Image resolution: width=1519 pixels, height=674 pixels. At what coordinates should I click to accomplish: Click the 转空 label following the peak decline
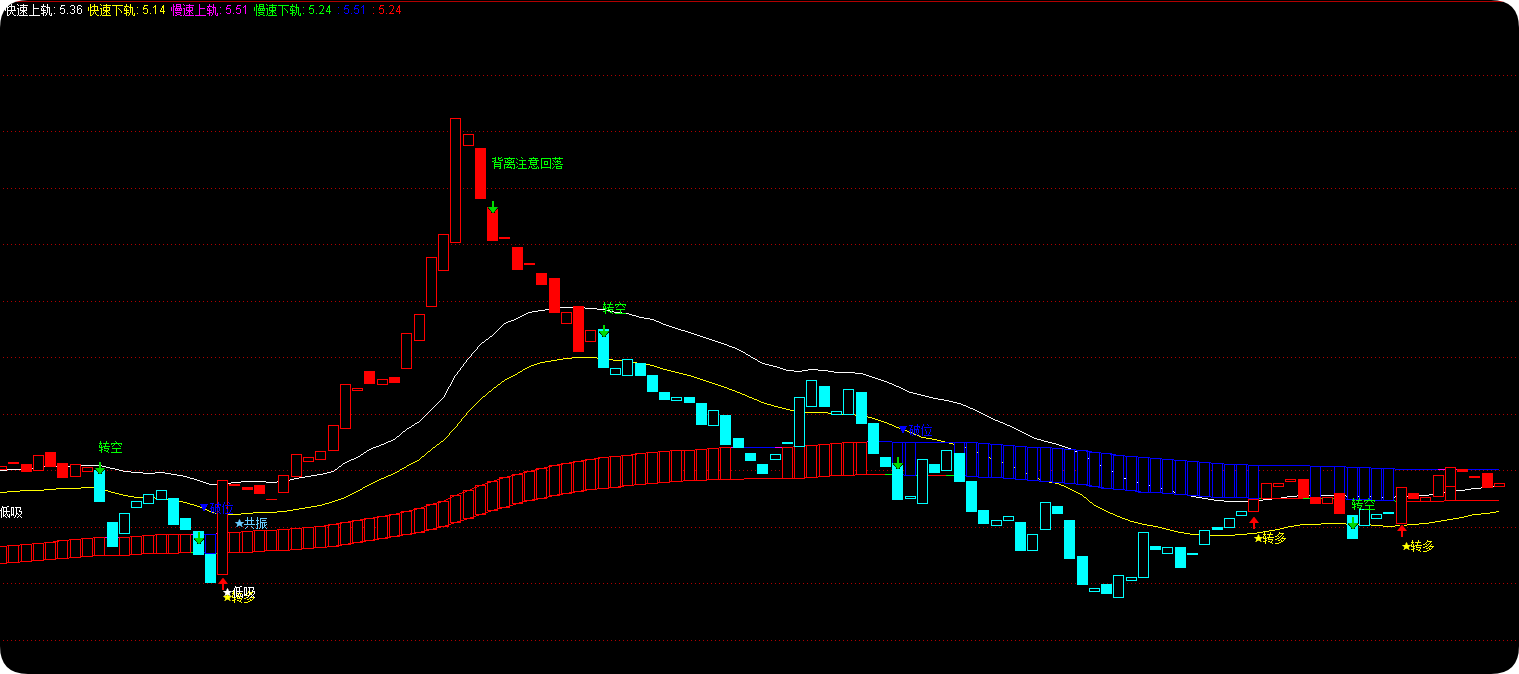pos(614,308)
